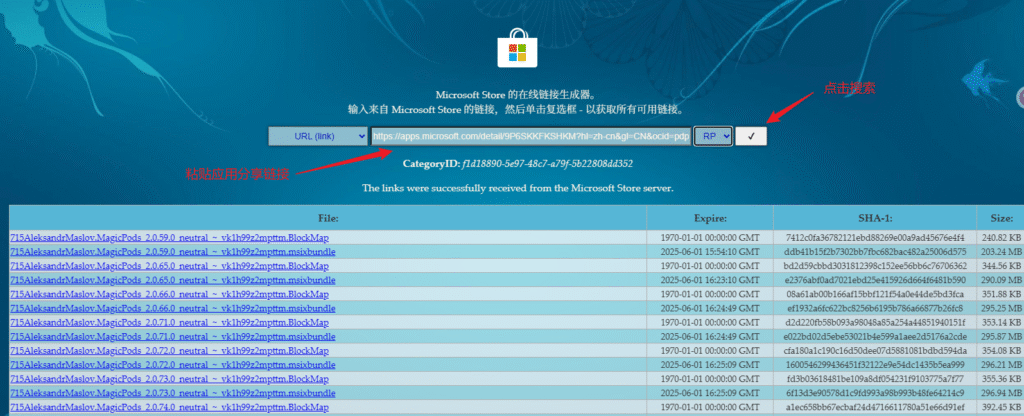Image resolution: width=1024 pixels, height=416 pixels.
Task: Download MagicPods 2.0.59.0 msixbundle file
Action: [173, 251]
